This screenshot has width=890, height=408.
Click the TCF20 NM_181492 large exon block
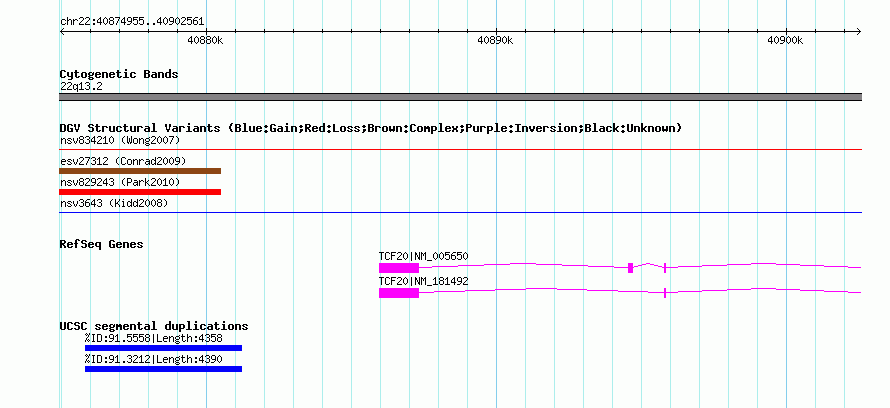(399, 293)
